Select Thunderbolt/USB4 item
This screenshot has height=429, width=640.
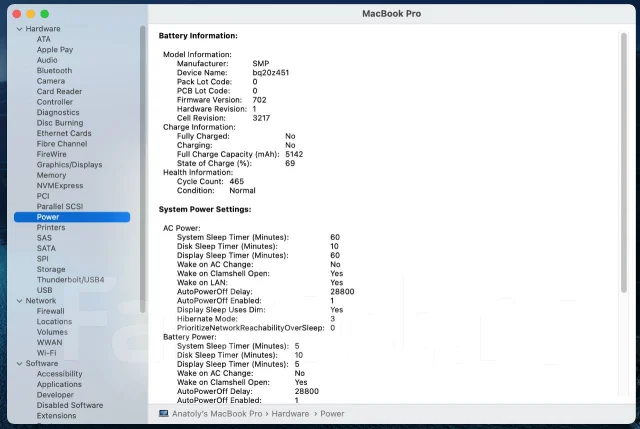70,280
